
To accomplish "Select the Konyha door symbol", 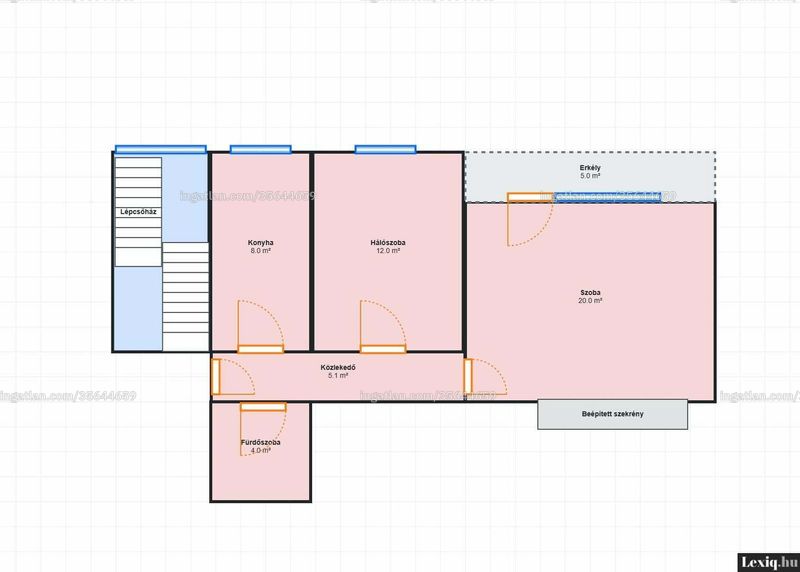I will point(261,327).
